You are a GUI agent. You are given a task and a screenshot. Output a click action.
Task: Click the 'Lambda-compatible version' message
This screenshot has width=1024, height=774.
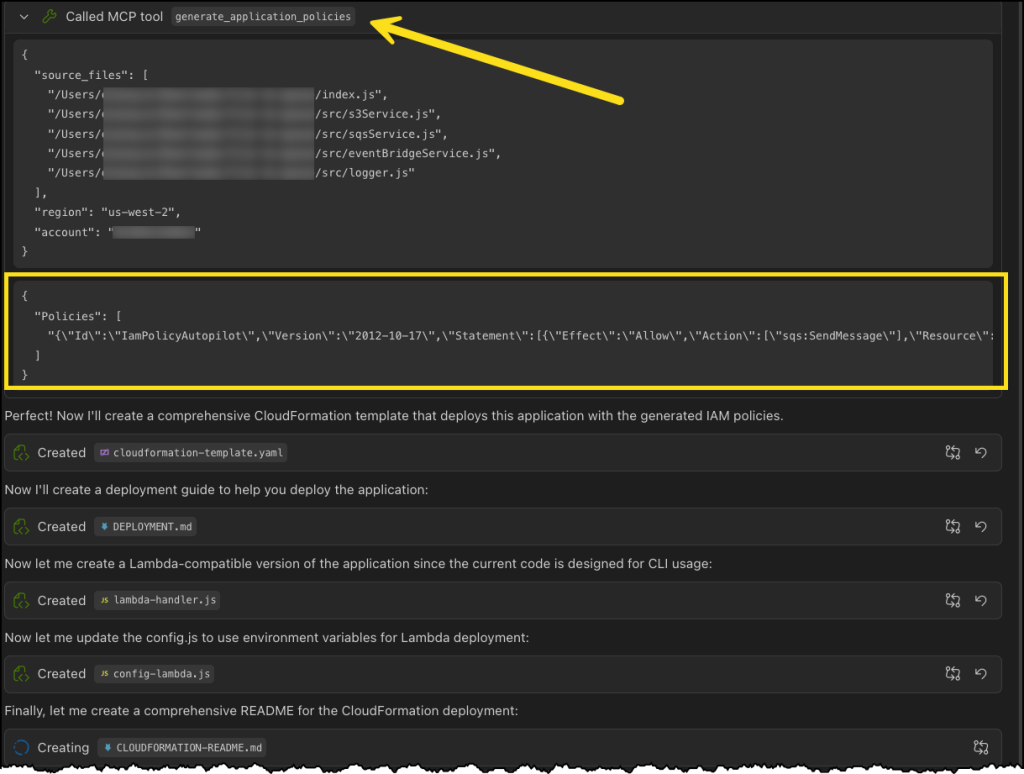tap(358, 563)
